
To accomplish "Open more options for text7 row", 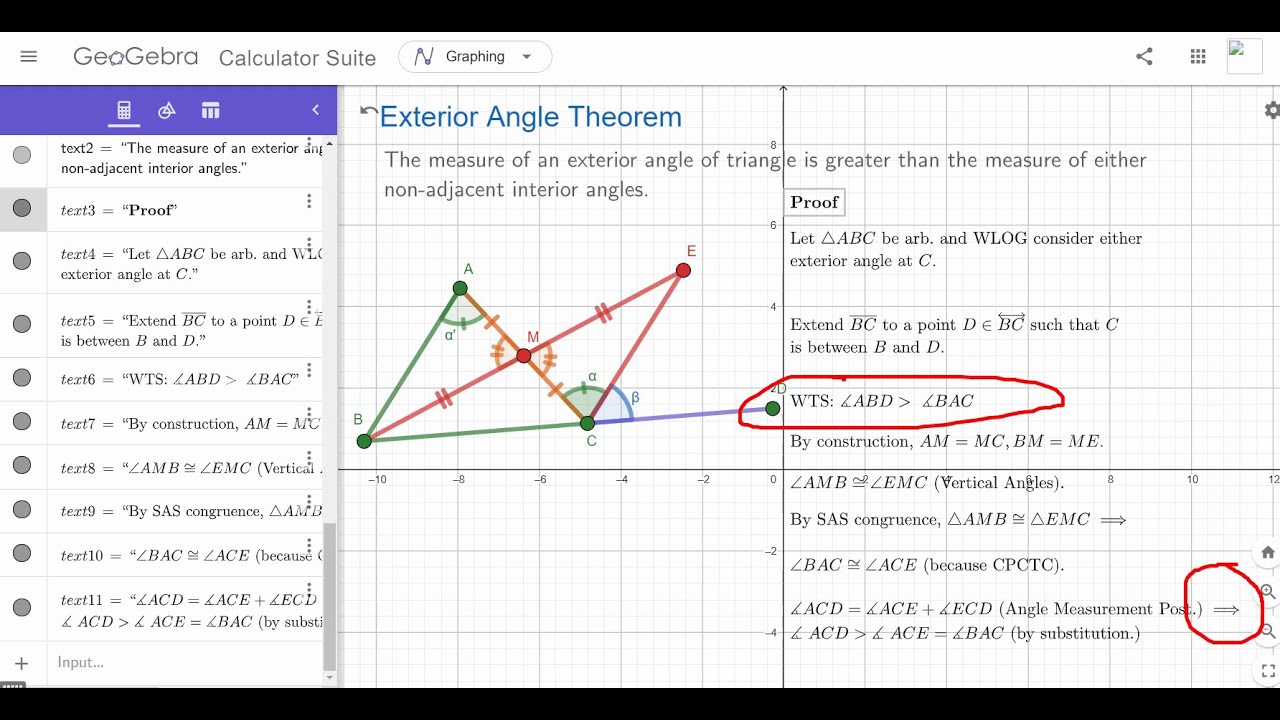I will tap(309, 414).
